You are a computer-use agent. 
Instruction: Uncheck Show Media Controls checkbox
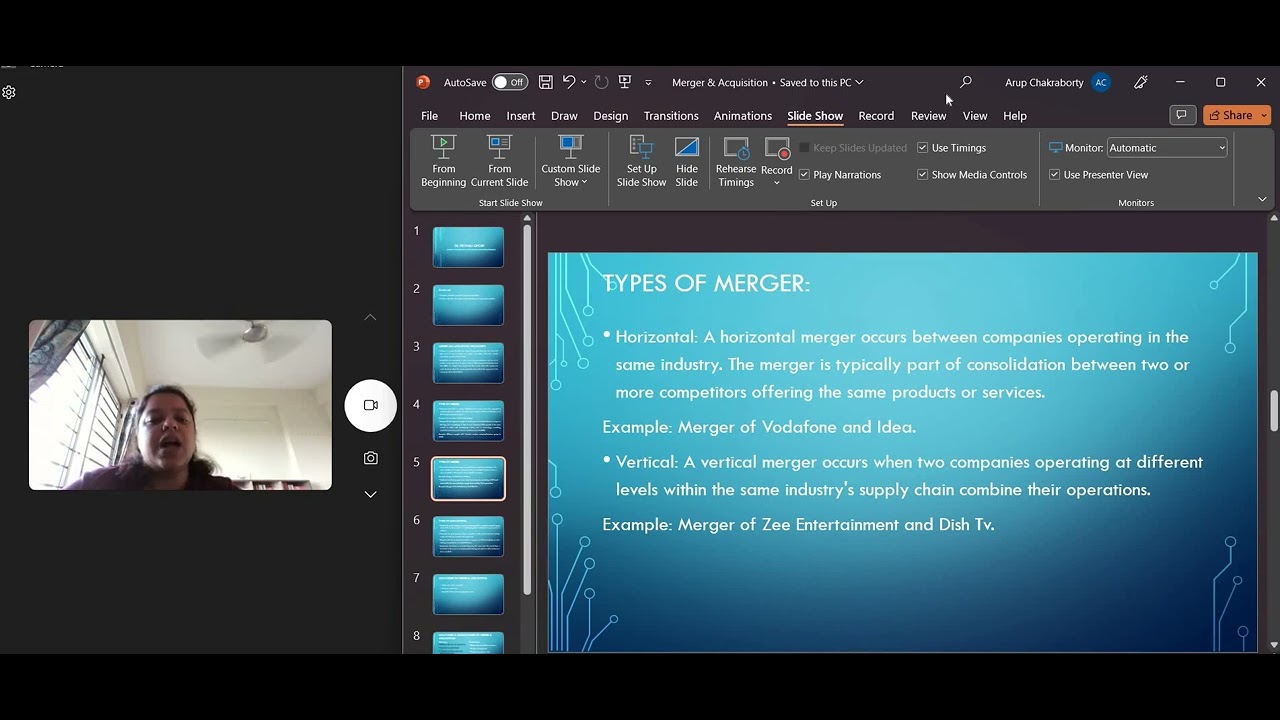pos(922,175)
